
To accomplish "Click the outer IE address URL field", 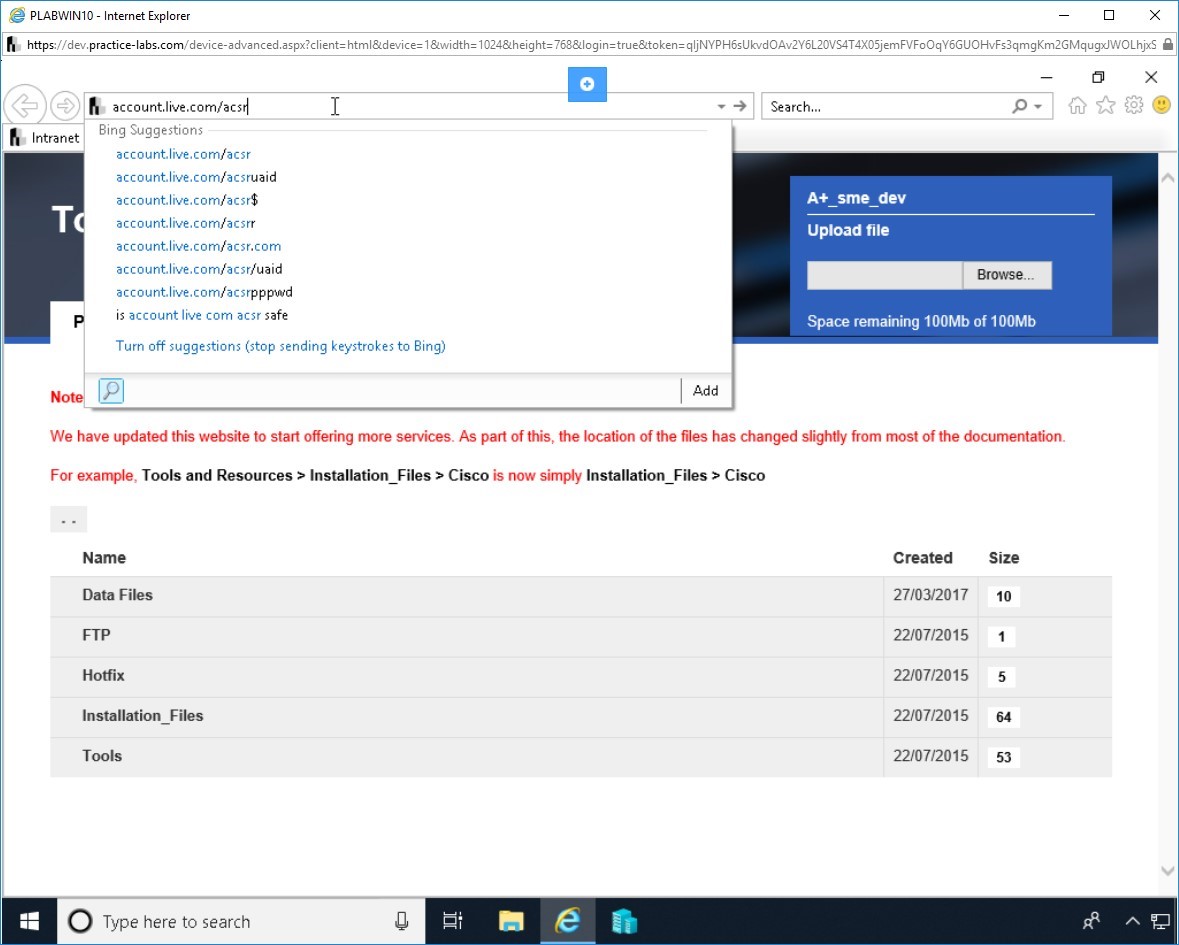I will pos(591,45).
